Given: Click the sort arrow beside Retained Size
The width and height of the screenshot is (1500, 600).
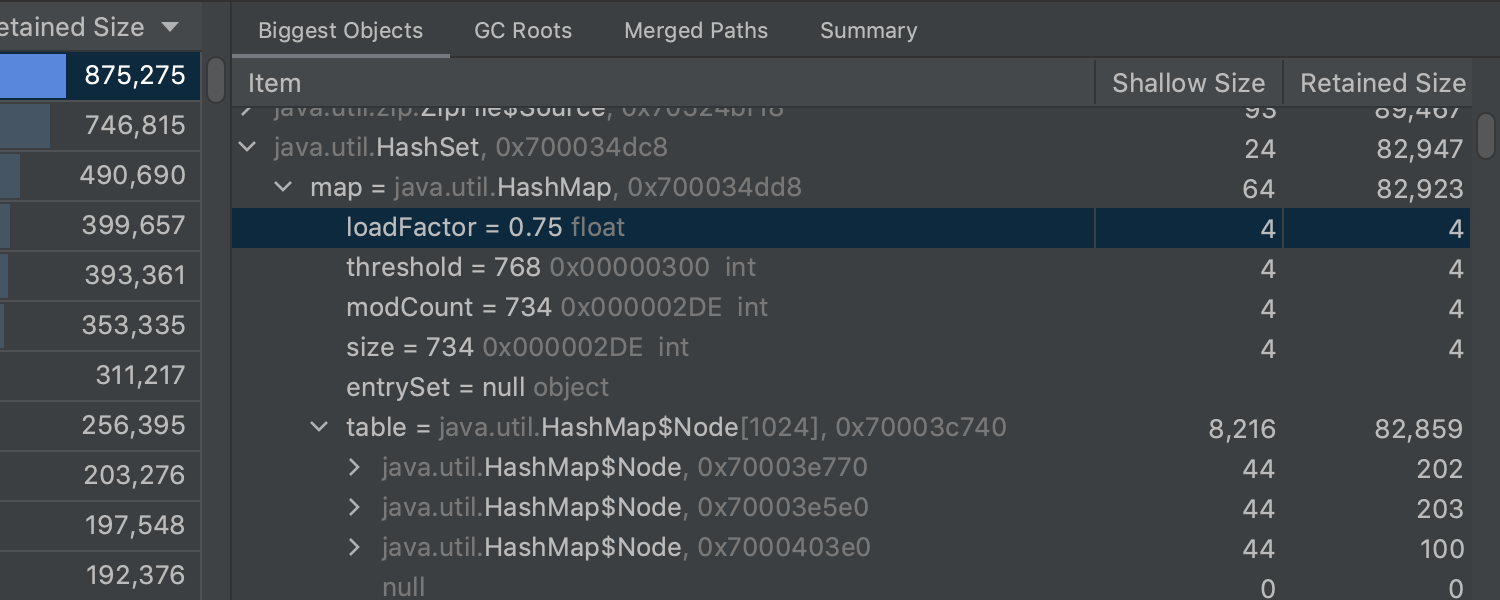Looking at the screenshot, I should coord(170,27).
